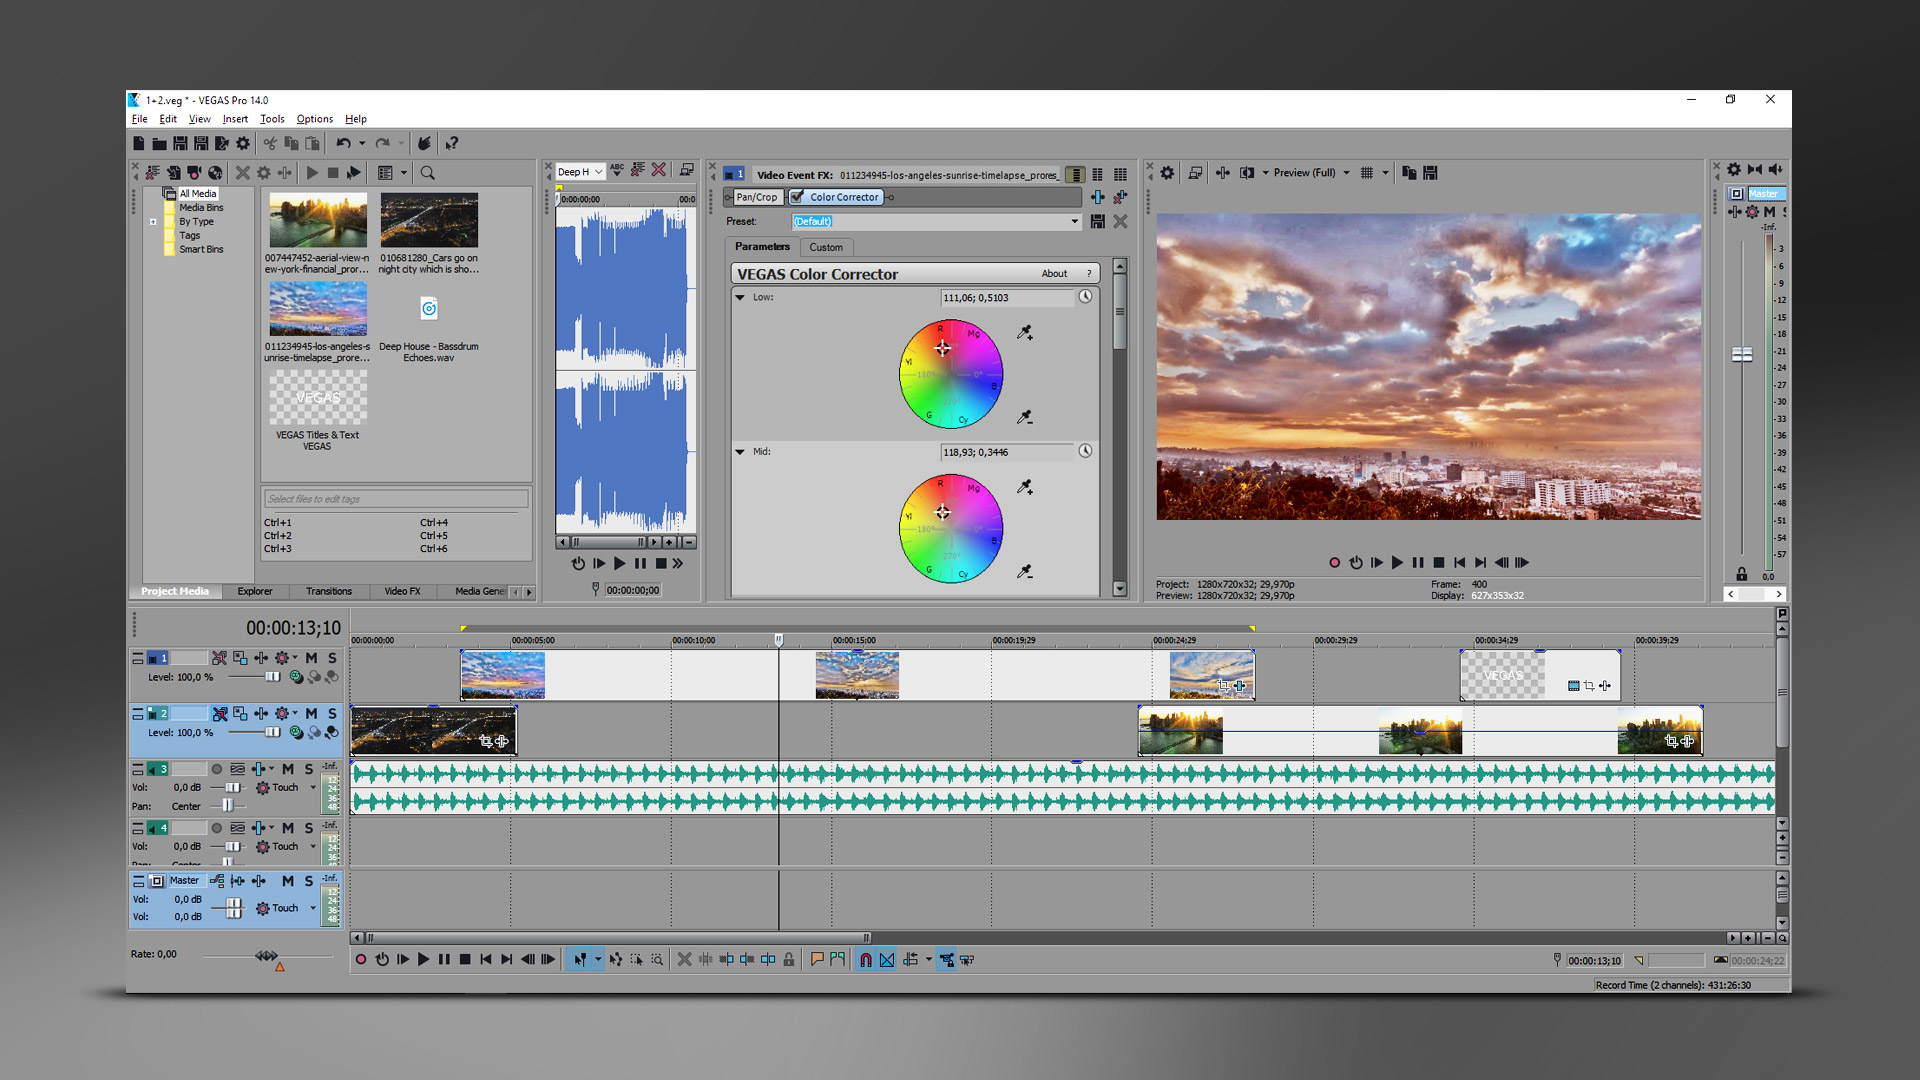Click the Low color wheel reset eyedropper

tap(1025, 417)
